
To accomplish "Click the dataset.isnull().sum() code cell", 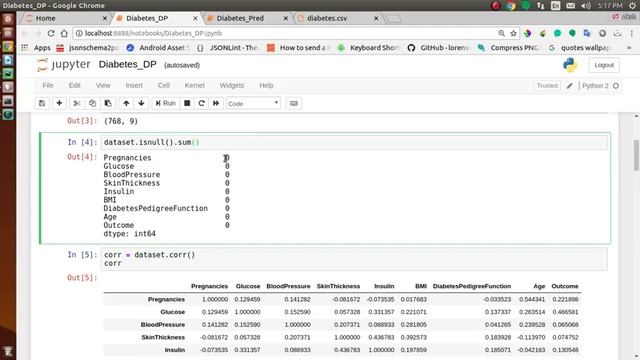I will coord(354,142).
